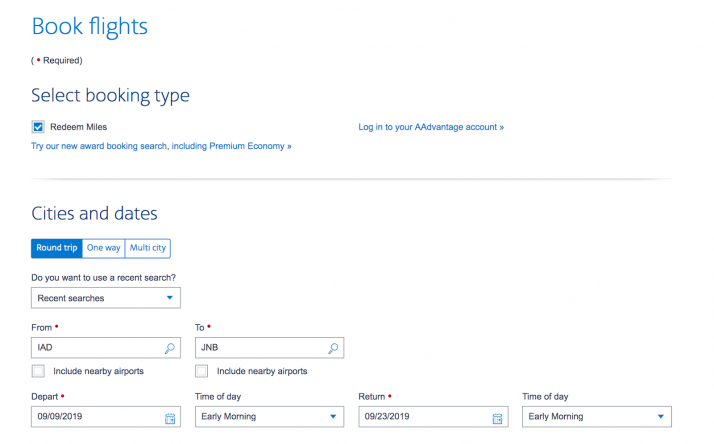This screenshot has width=714, height=444.
Task: Open the return Time of day dropdown
Action: (x=596, y=417)
